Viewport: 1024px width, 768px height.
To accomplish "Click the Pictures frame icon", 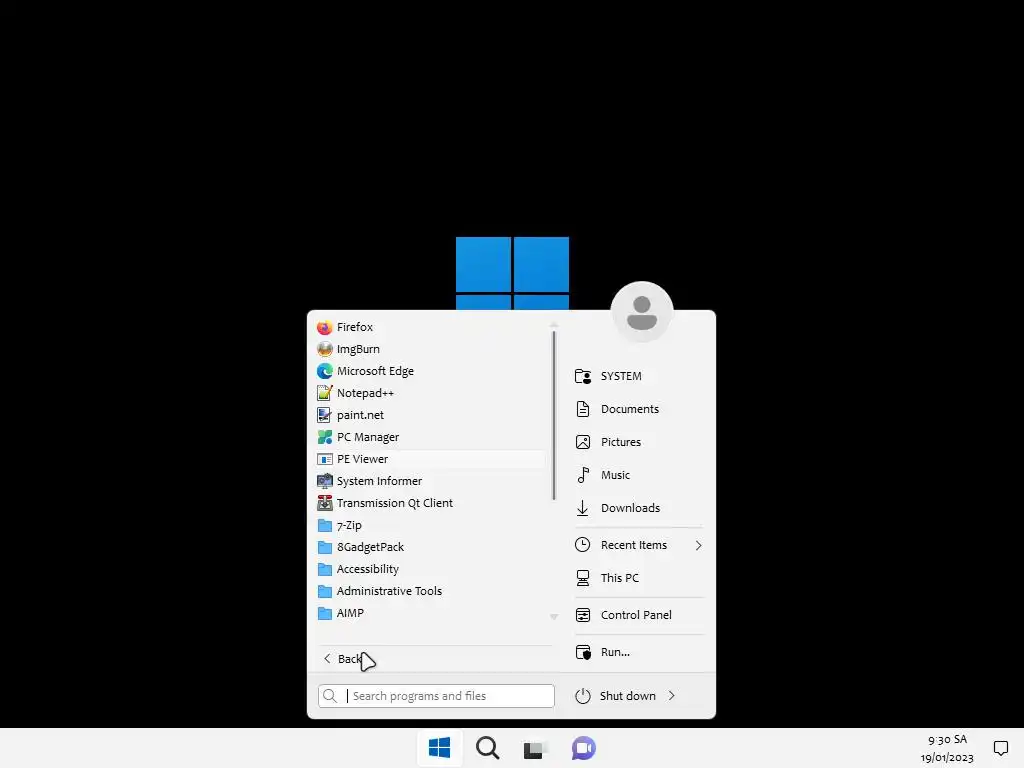I will tap(583, 442).
